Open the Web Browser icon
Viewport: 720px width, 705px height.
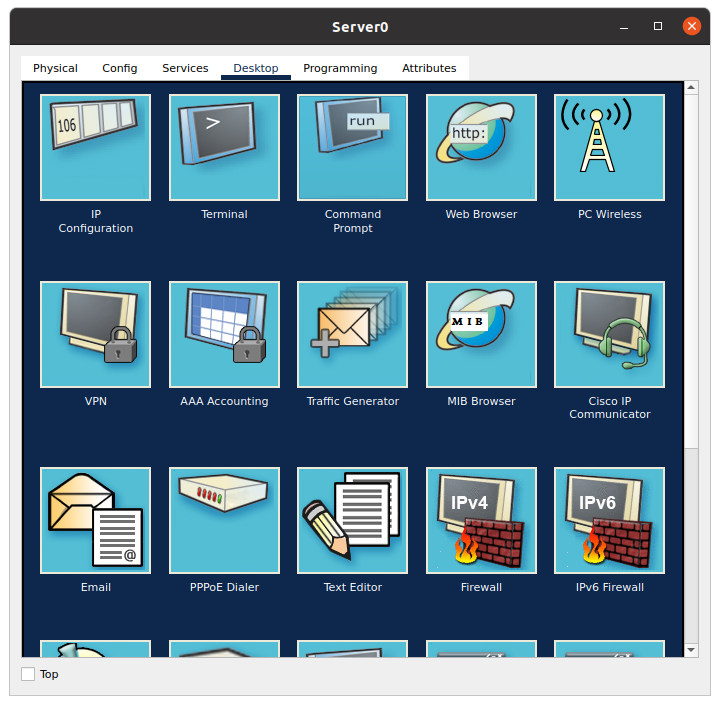[481, 148]
